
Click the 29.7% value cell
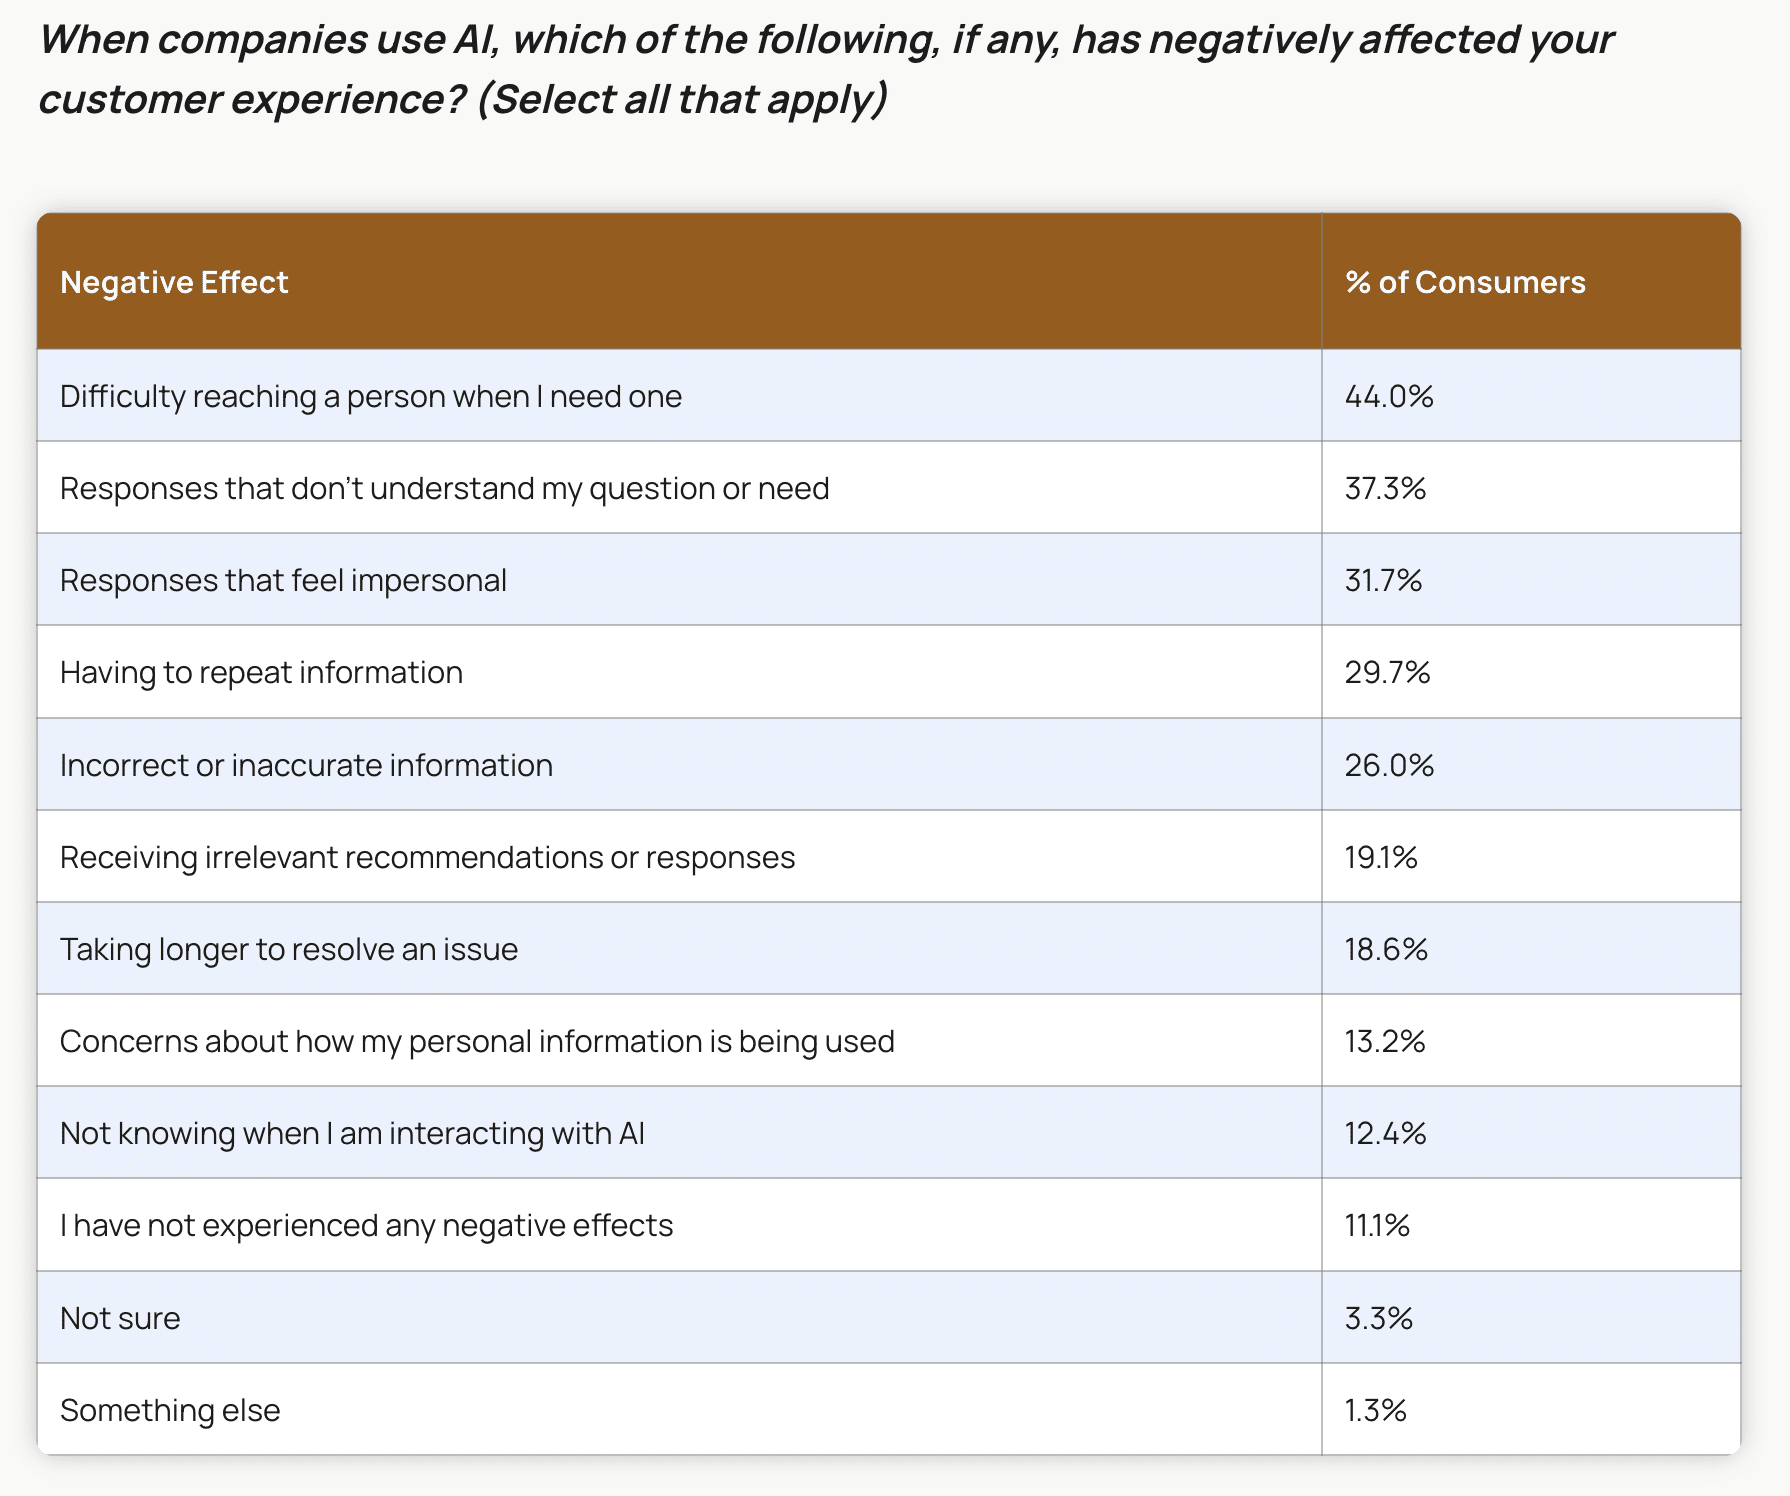click(1531, 672)
